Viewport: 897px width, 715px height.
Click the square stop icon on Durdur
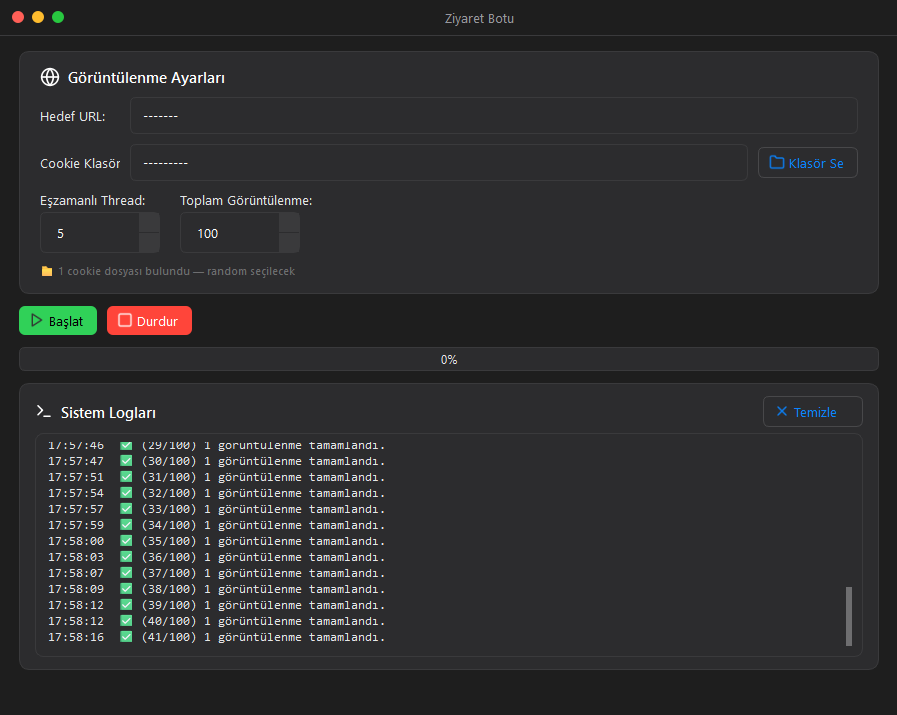[x=125, y=320]
